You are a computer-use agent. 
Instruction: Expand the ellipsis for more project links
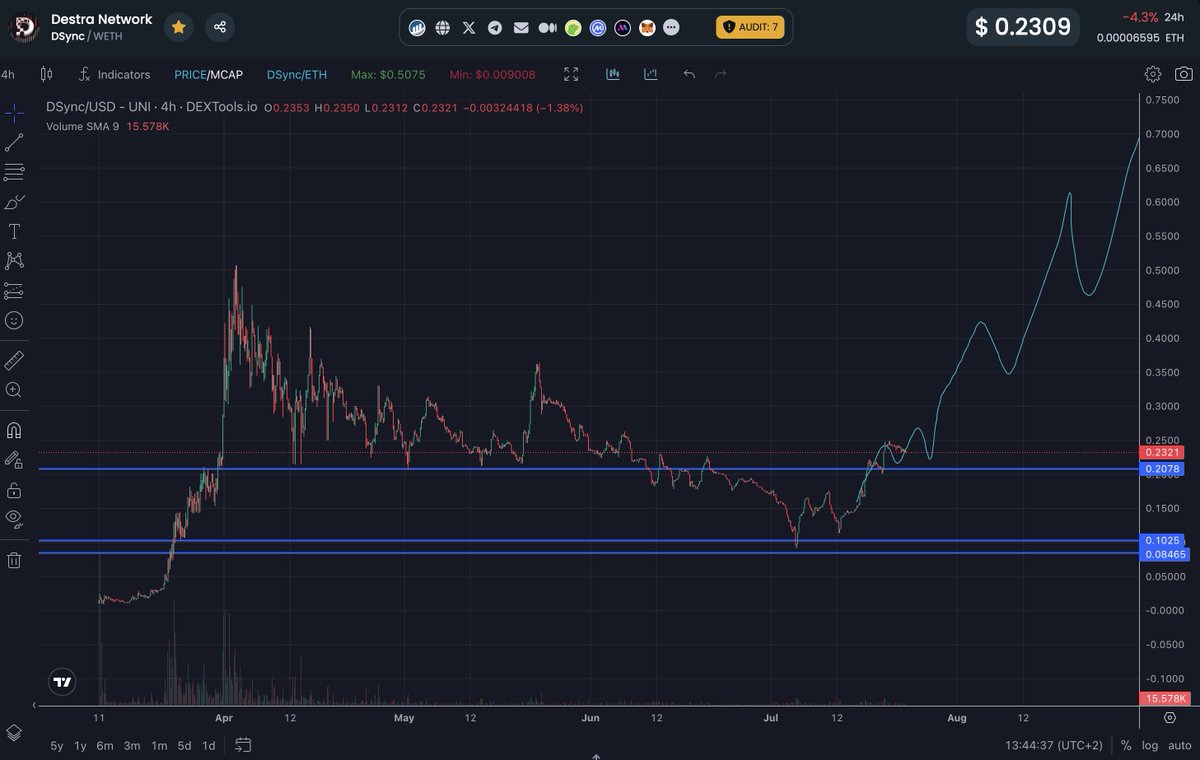click(x=673, y=27)
